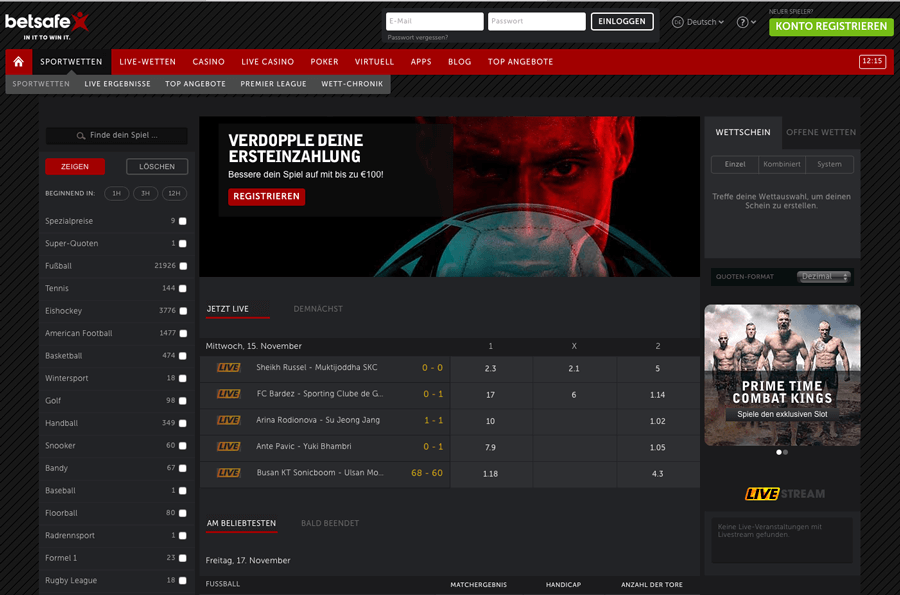Click the ZEIGEN filter button

tap(75, 166)
